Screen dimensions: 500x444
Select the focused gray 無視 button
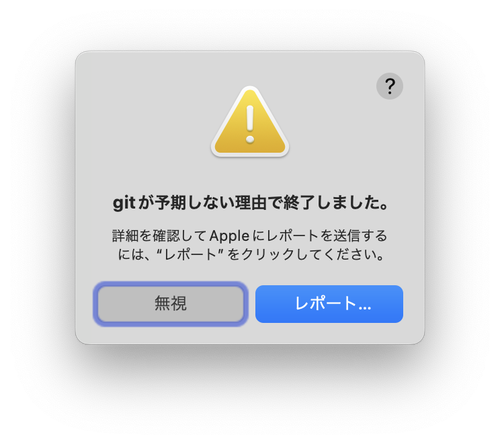pos(171,304)
